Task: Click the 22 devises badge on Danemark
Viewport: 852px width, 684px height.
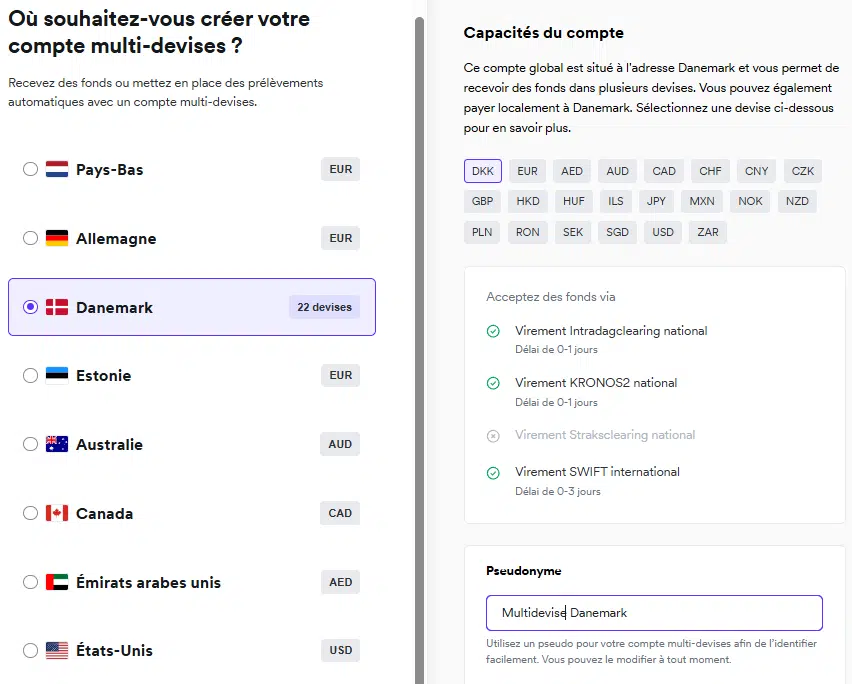Action: coord(324,307)
